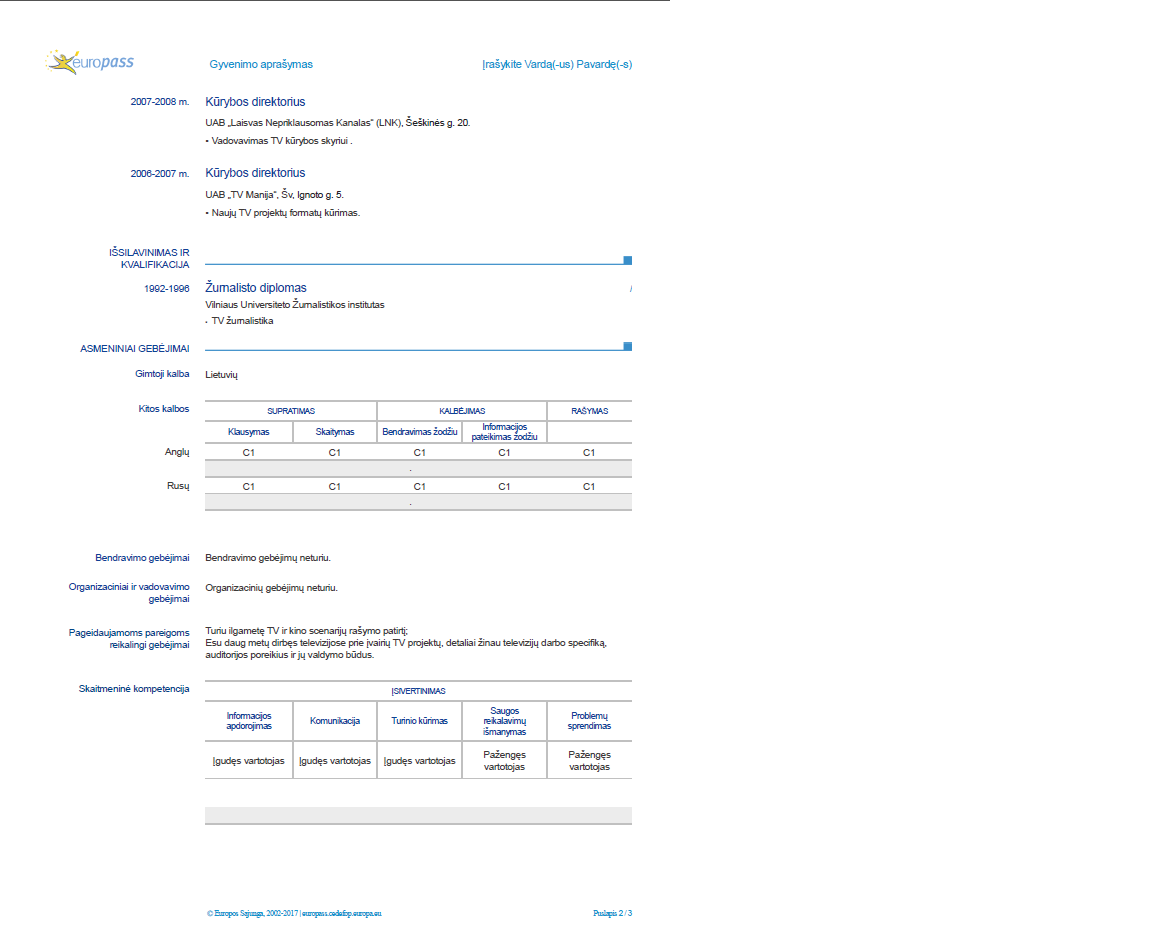Viewport: 1152px width, 951px height.
Task: Click the "Klausymas" column header
Action: [248, 432]
